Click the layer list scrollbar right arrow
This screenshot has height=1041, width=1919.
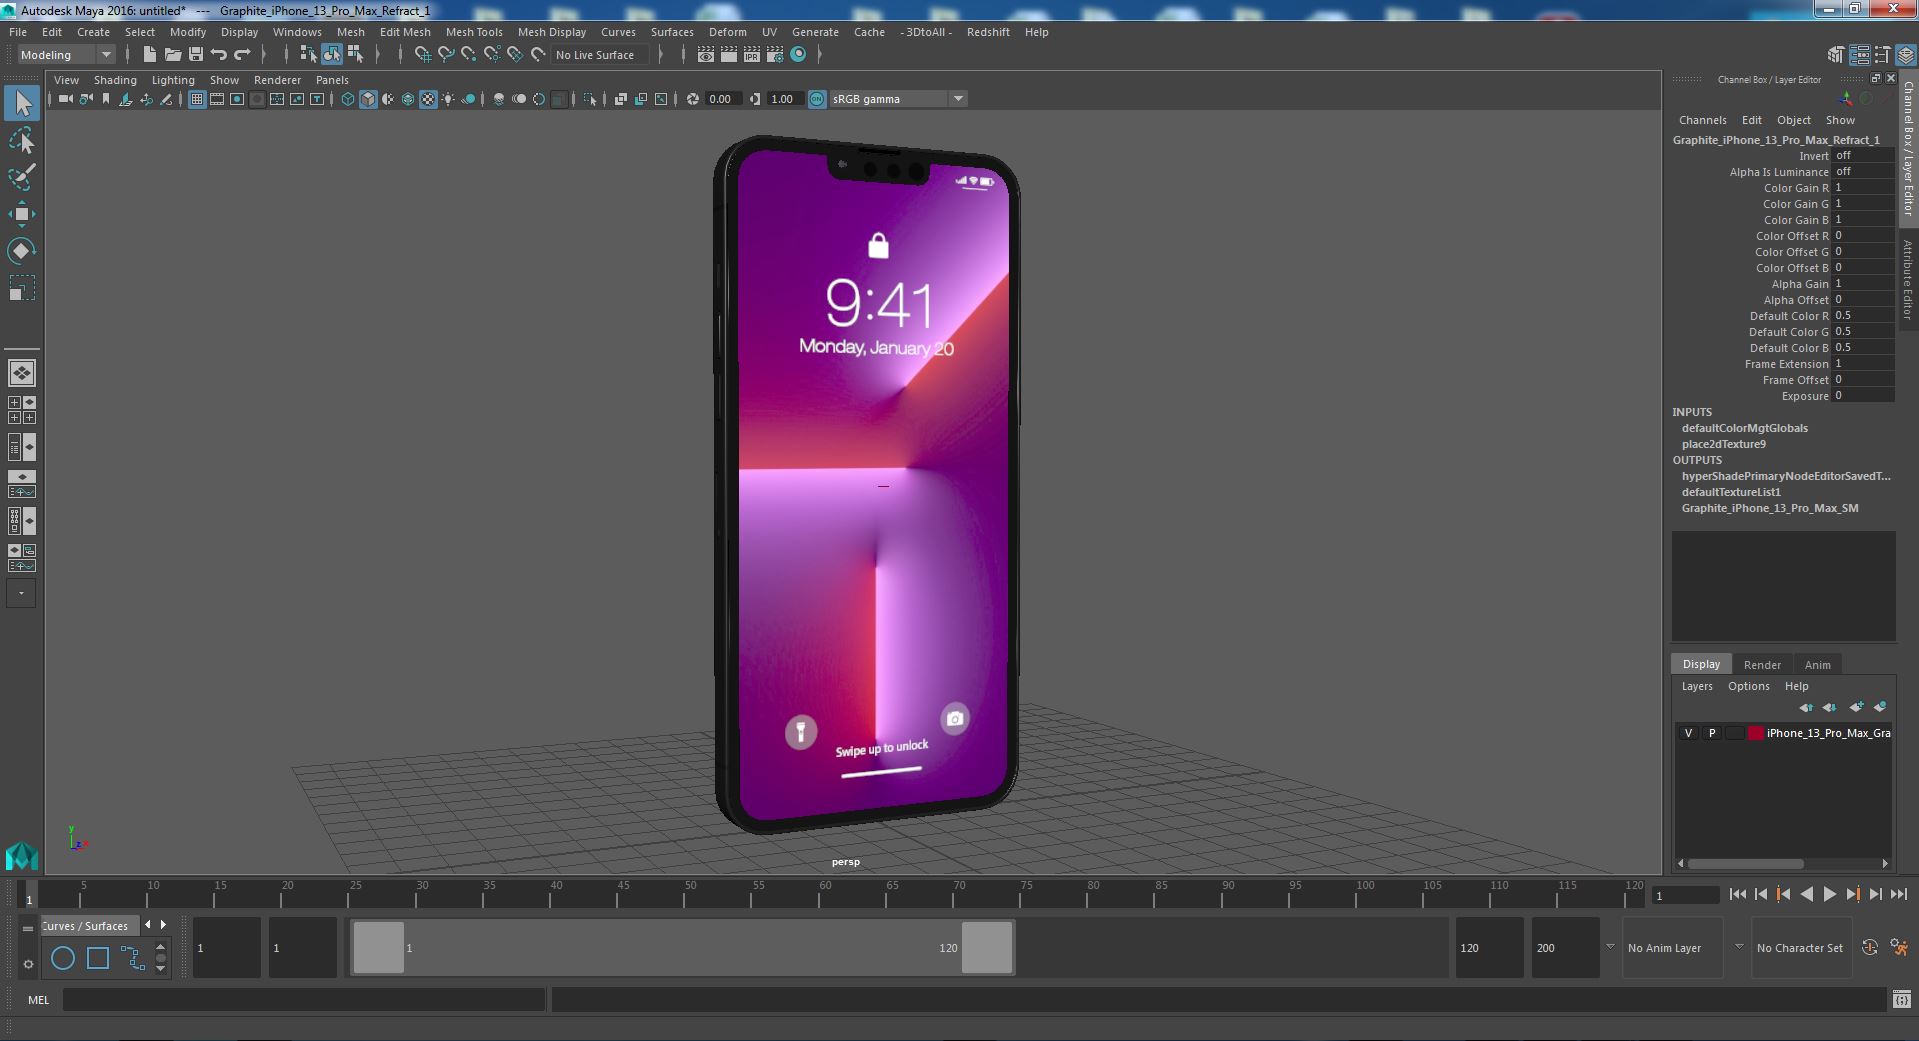1885,863
